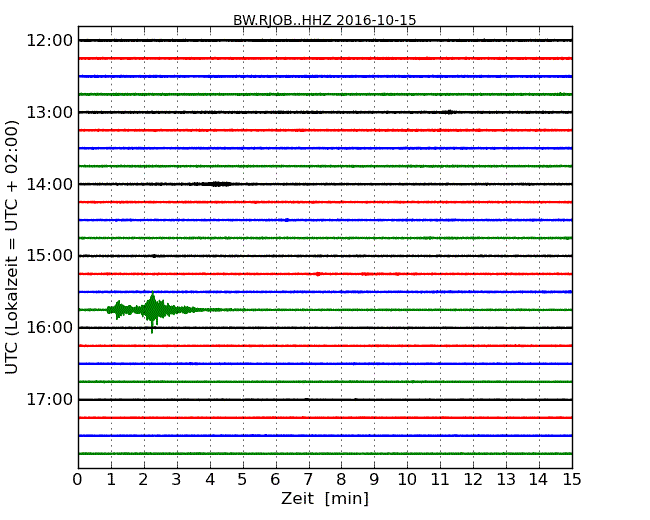Click the small black blip on 15:00 trace
The height and width of the screenshot is (520, 650).
coord(154,256)
